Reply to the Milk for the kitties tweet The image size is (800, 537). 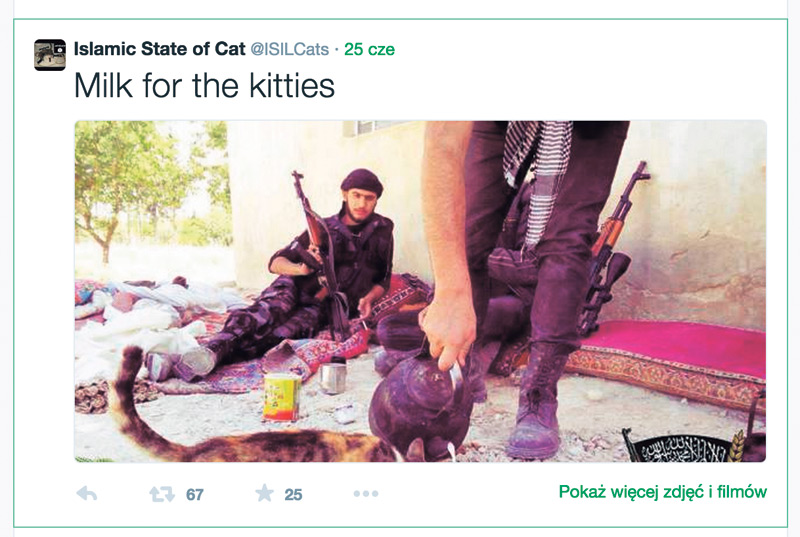coord(87,493)
